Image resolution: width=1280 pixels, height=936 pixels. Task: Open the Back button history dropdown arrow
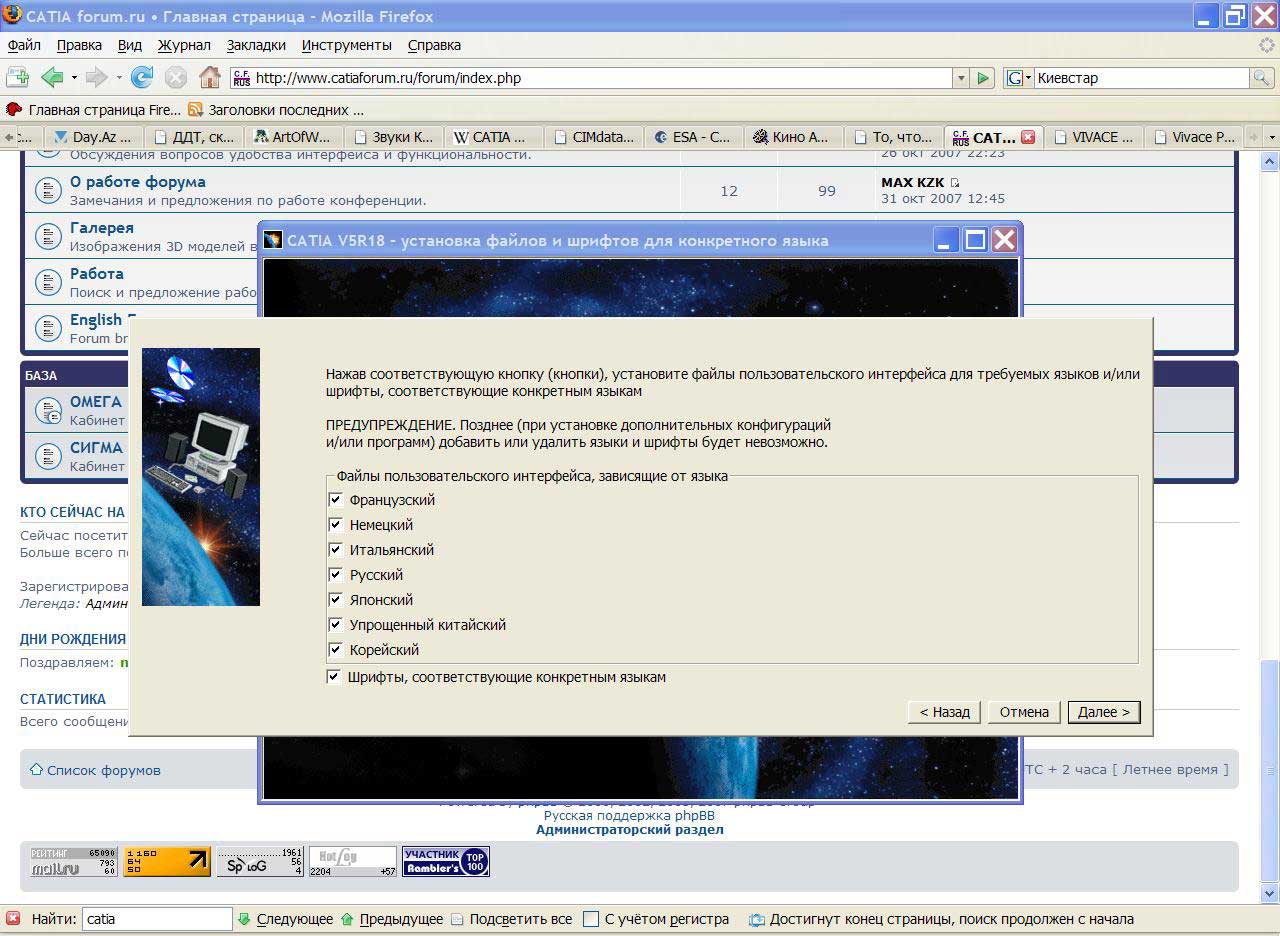pos(74,78)
